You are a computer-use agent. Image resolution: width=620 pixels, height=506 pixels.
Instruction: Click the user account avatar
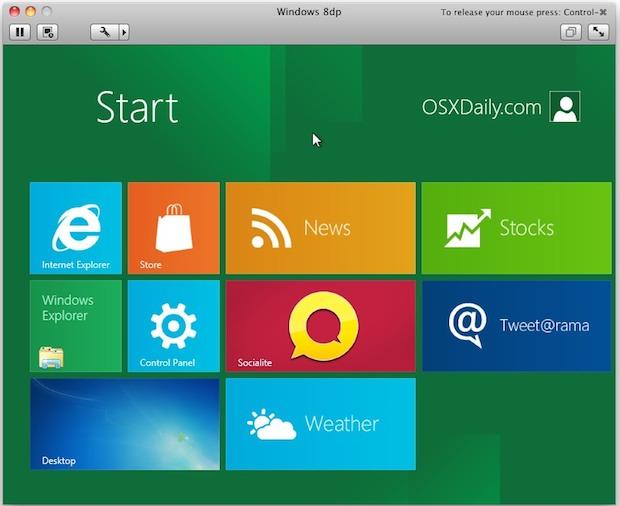pos(565,107)
